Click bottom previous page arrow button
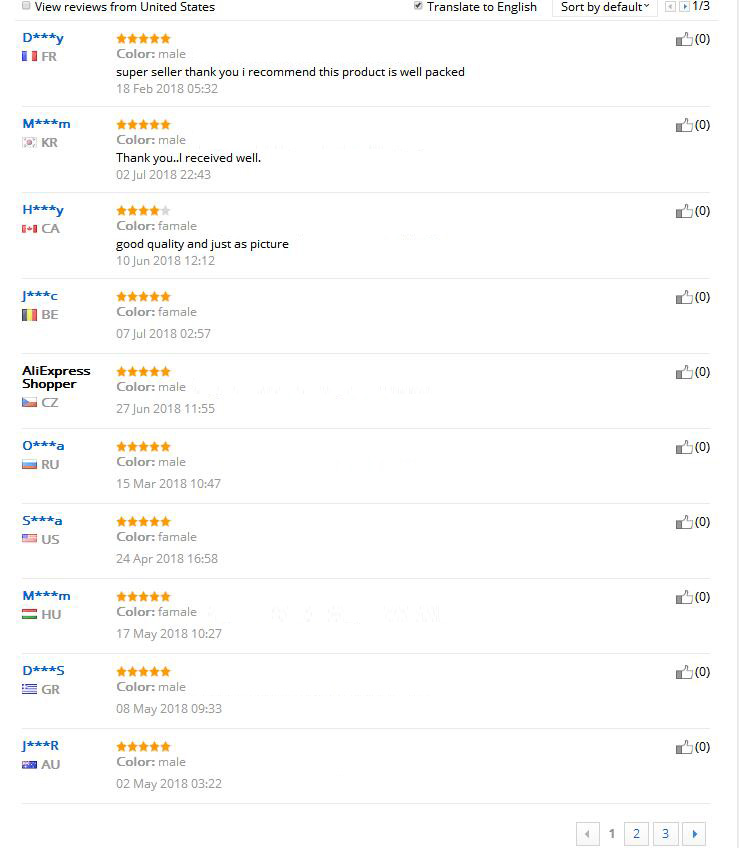This screenshot has height=848, width=739. click(x=588, y=833)
